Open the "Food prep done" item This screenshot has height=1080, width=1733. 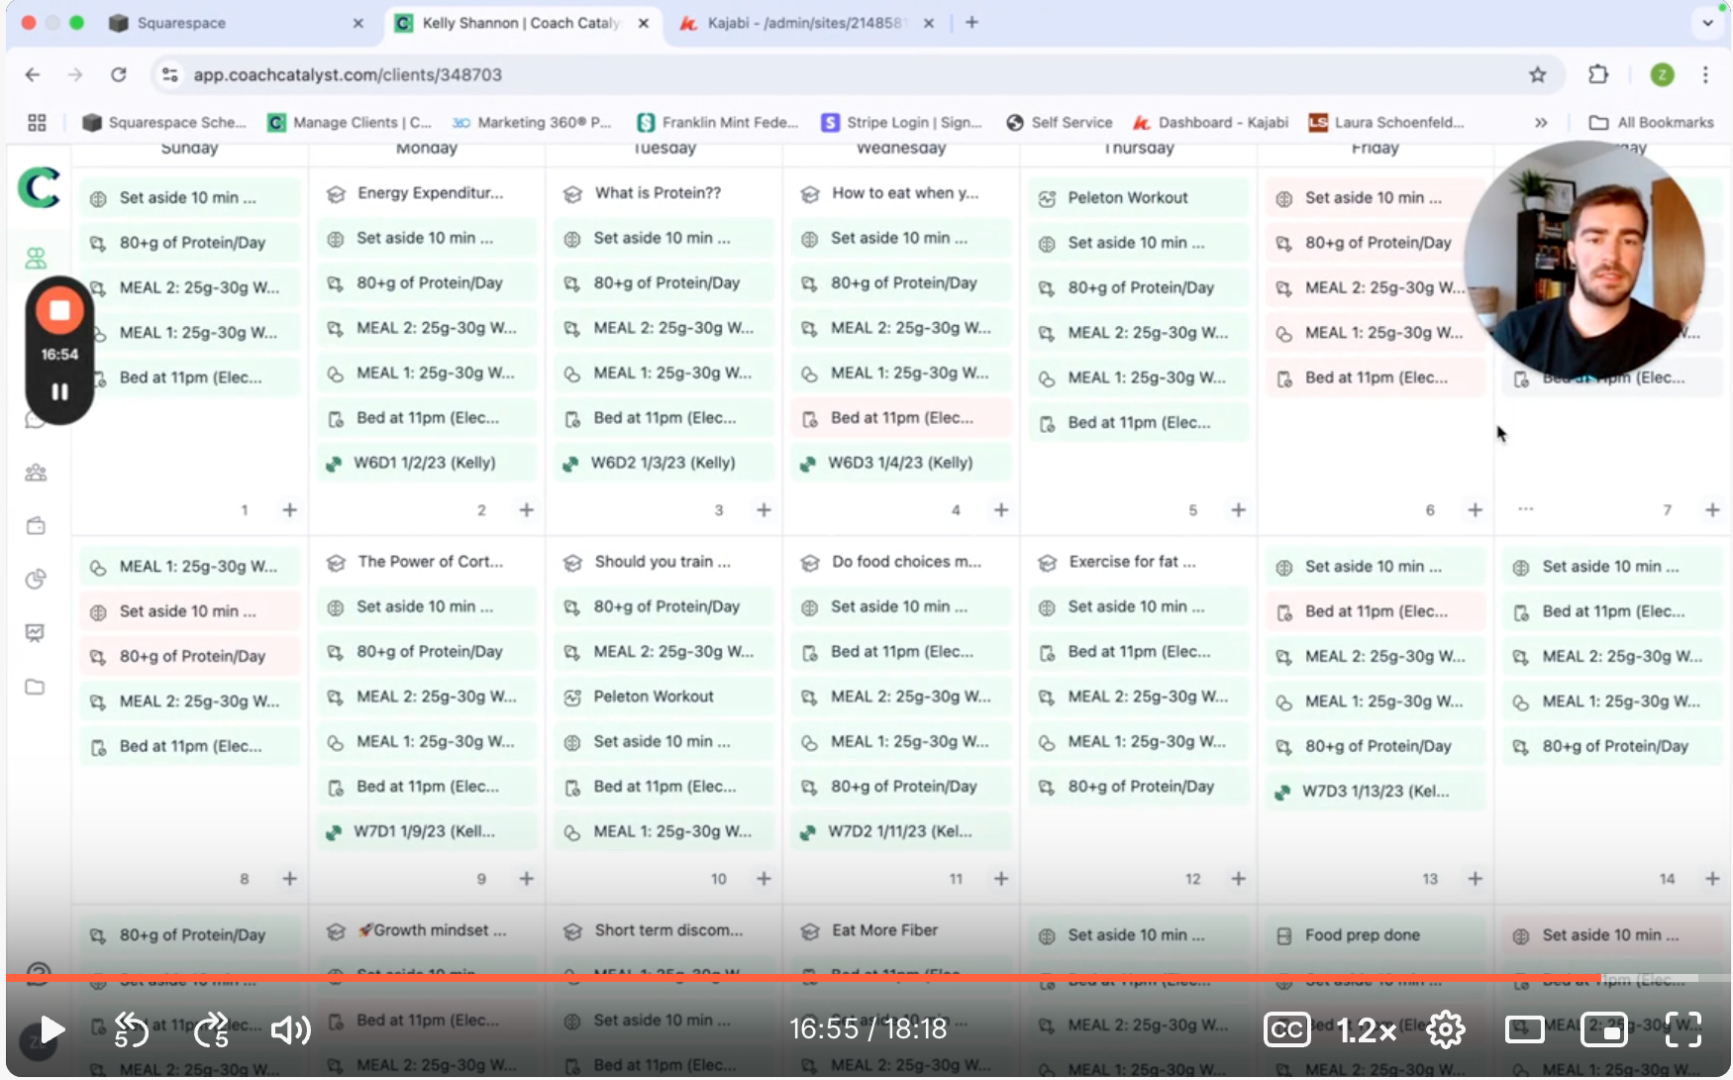click(x=1376, y=935)
